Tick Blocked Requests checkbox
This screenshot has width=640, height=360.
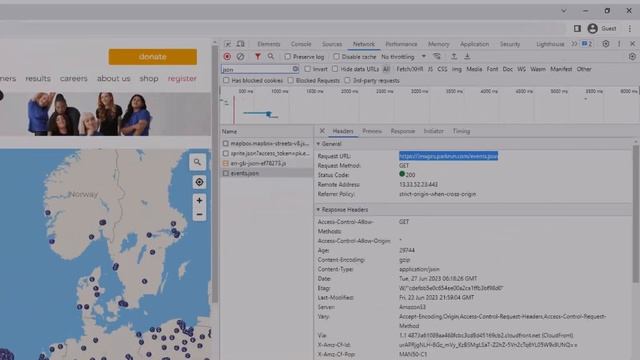click(x=290, y=80)
